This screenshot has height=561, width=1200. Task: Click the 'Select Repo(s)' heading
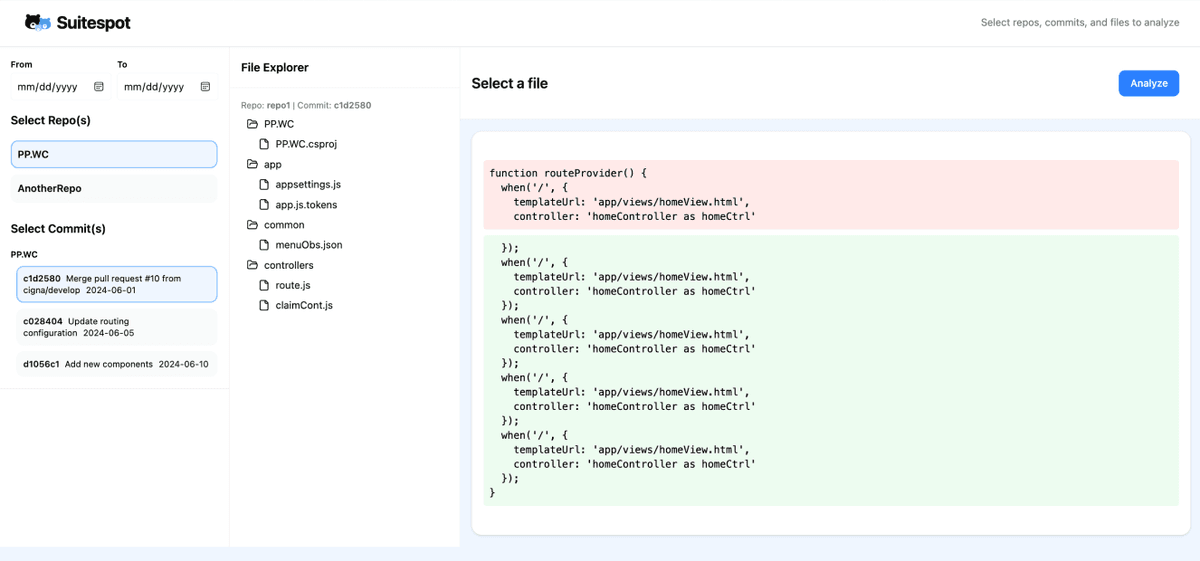click(51, 120)
